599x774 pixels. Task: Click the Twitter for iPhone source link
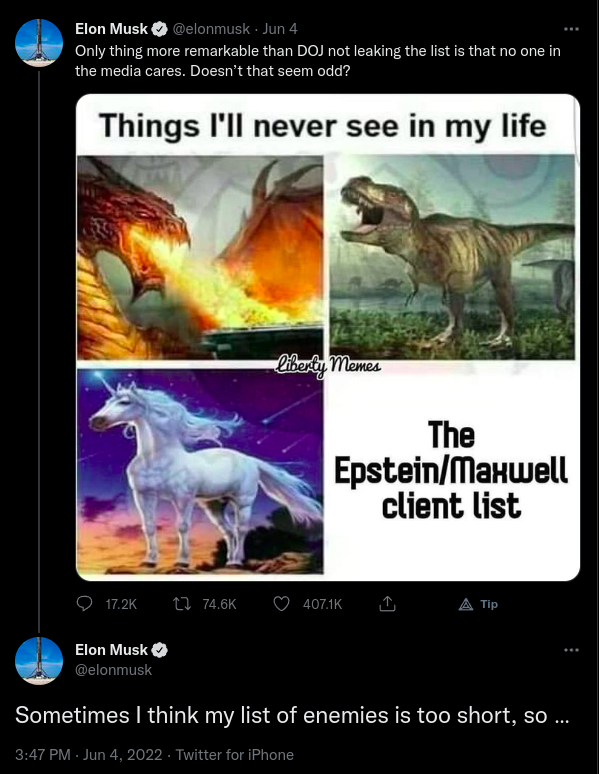click(x=235, y=755)
